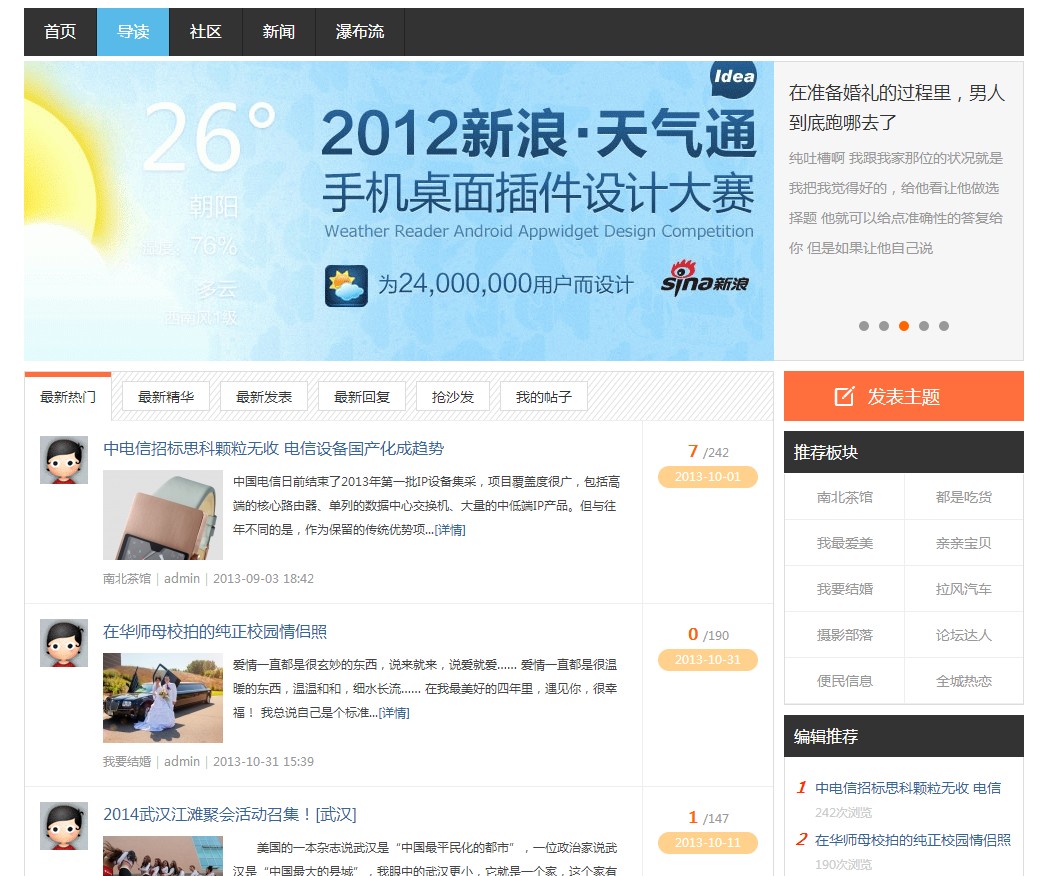The width and height of the screenshot is (1061, 876).
Task: Click the sina新浪 logo on banner
Action: pyautogui.click(x=704, y=279)
